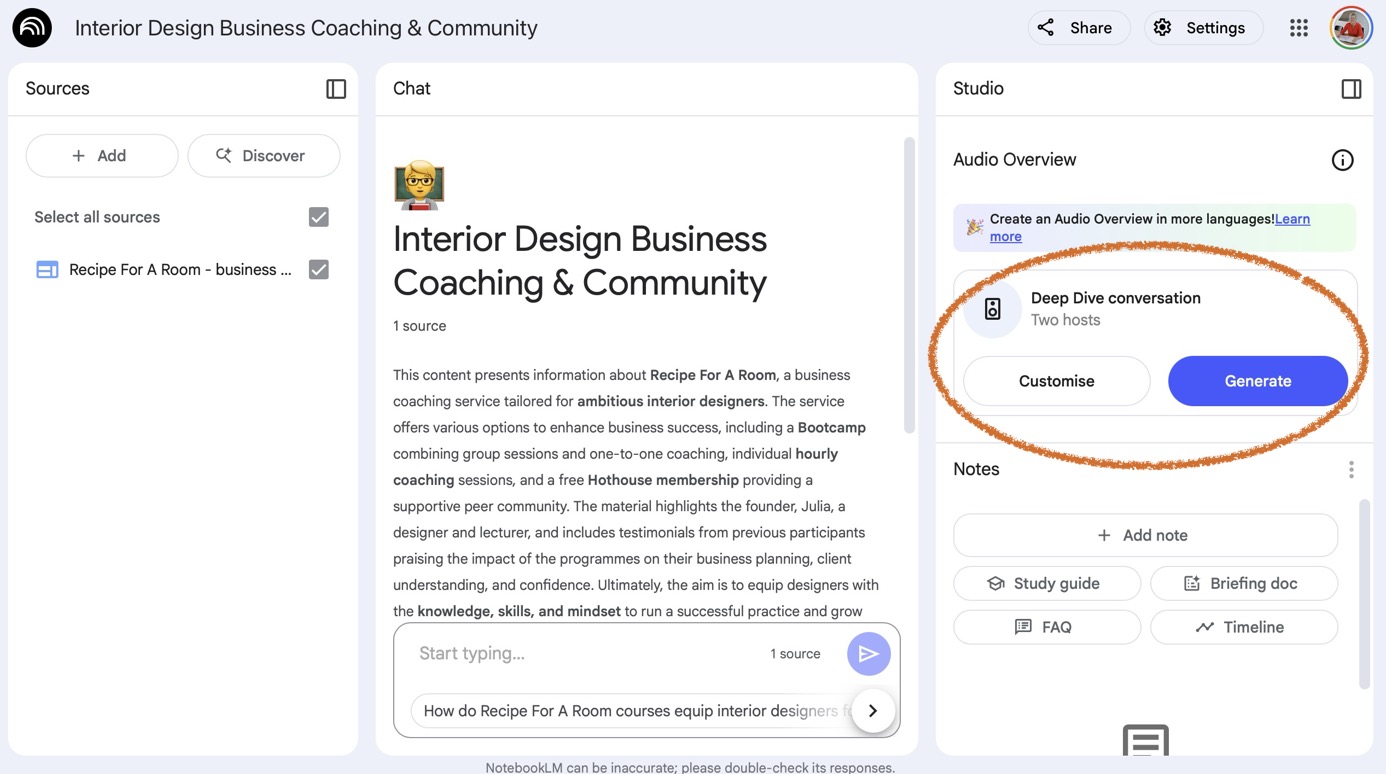The width and height of the screenshot is (1386, 774).
Task: Follow the Learn more link
Action: tap(1292, 219)
